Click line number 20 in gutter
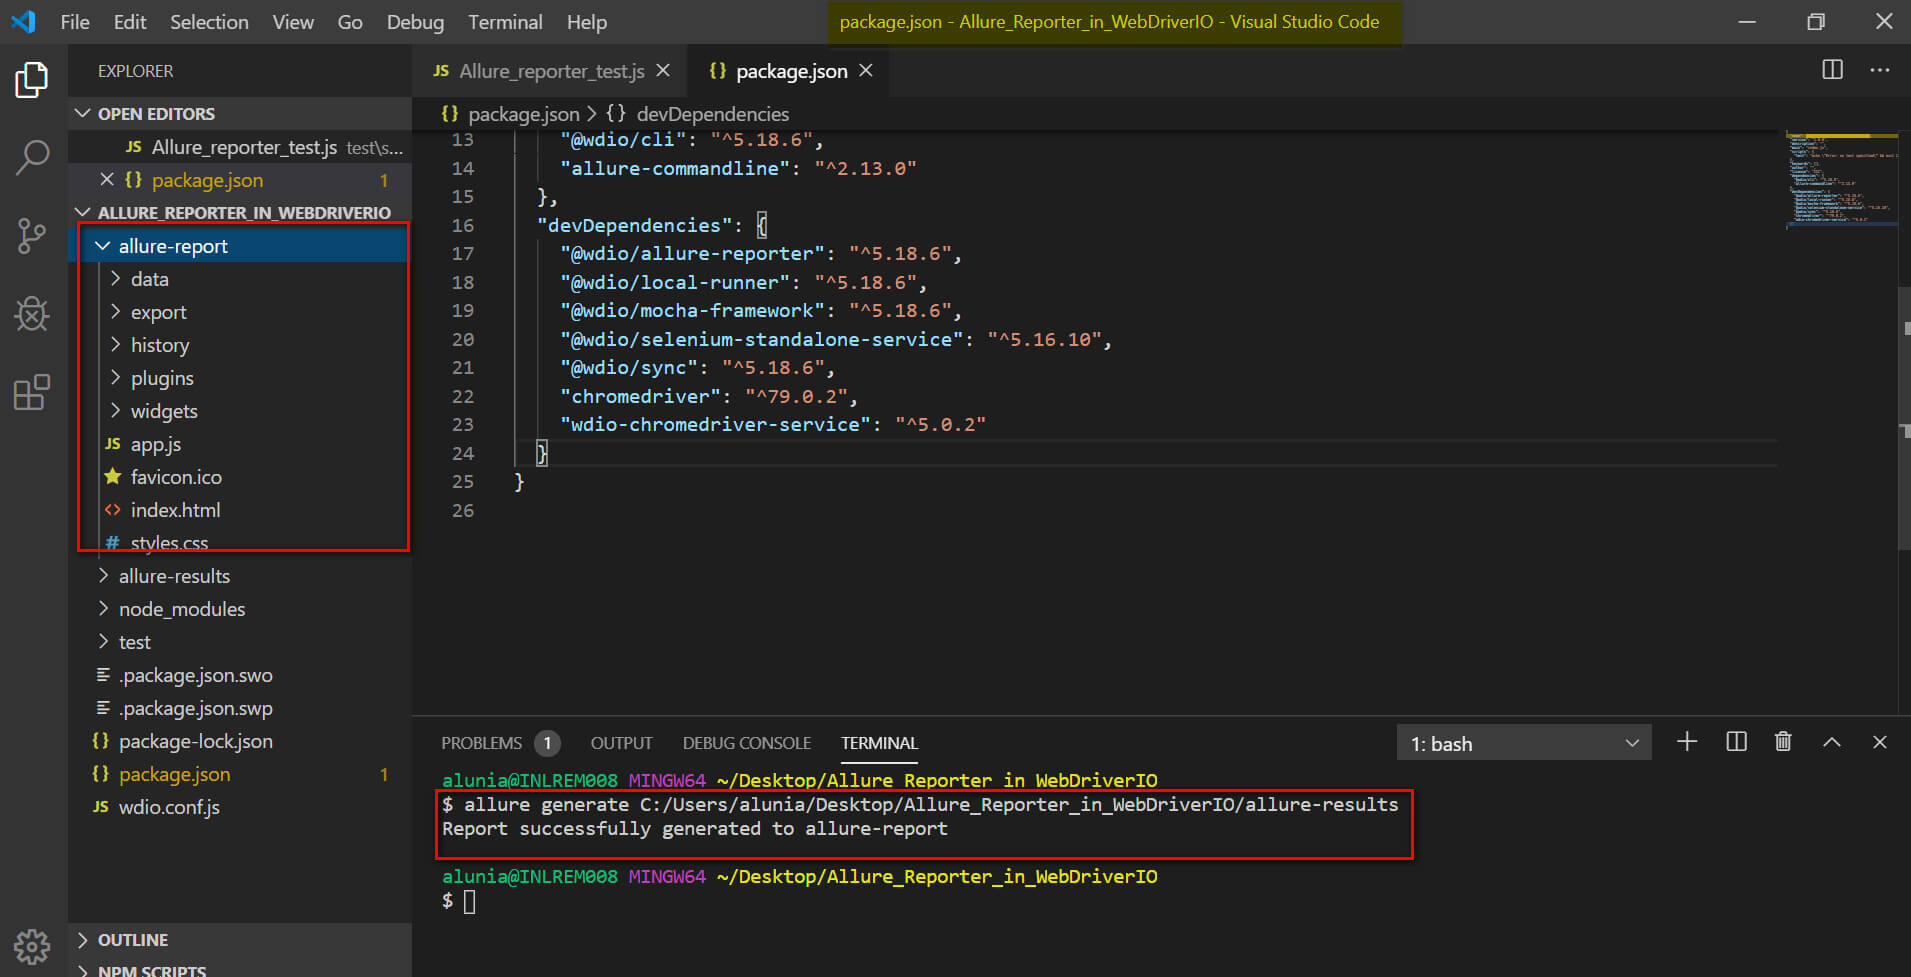Screen dimensions: 1911x977 coord(463,339)
